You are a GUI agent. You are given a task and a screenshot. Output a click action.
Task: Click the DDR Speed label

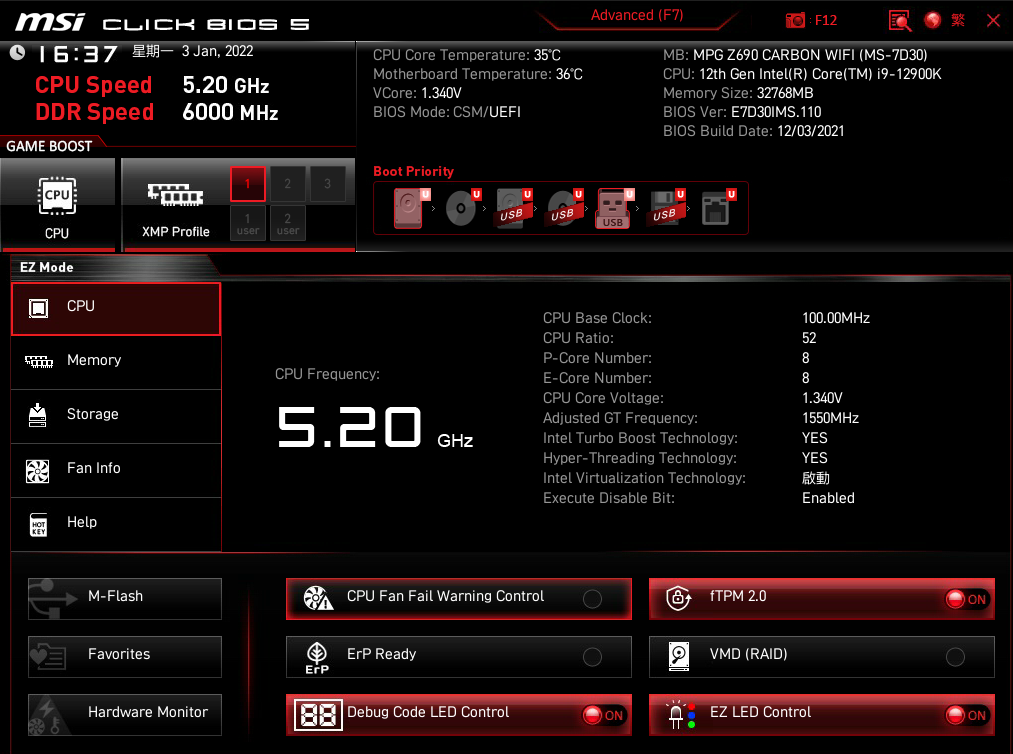[x=94, y=112]
